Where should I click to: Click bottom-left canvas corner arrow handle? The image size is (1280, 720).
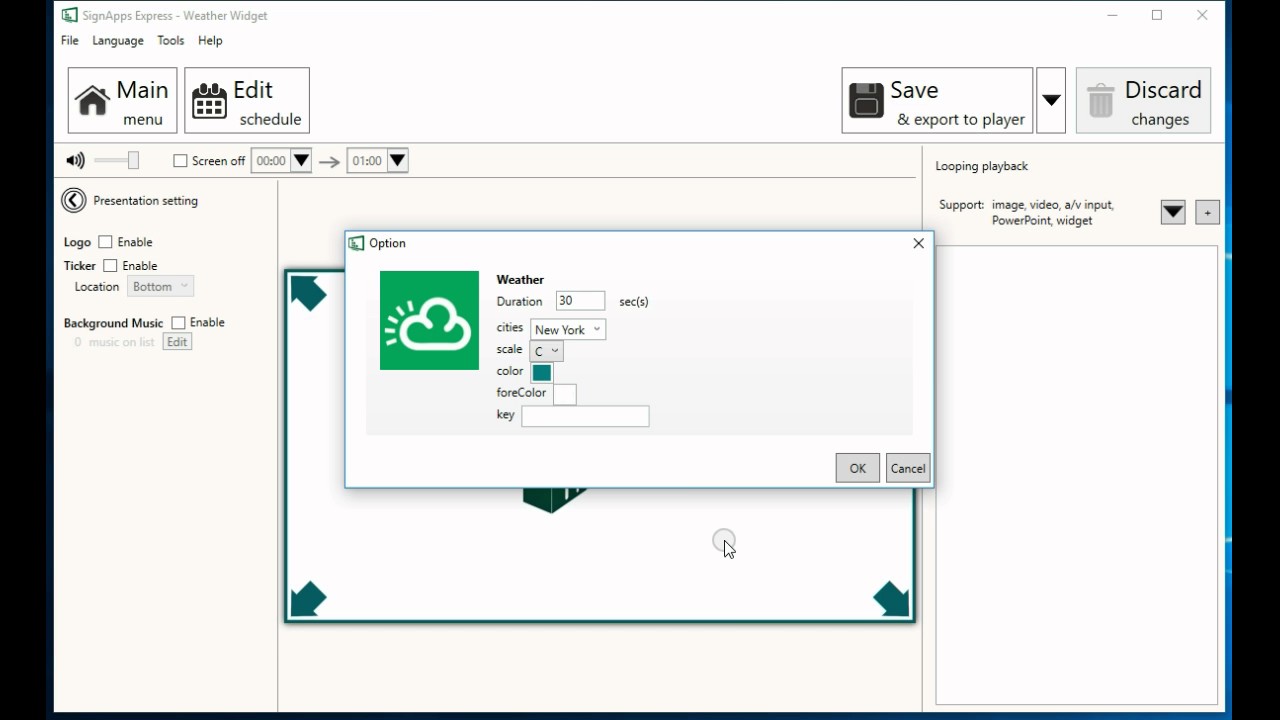pos(308,599)
